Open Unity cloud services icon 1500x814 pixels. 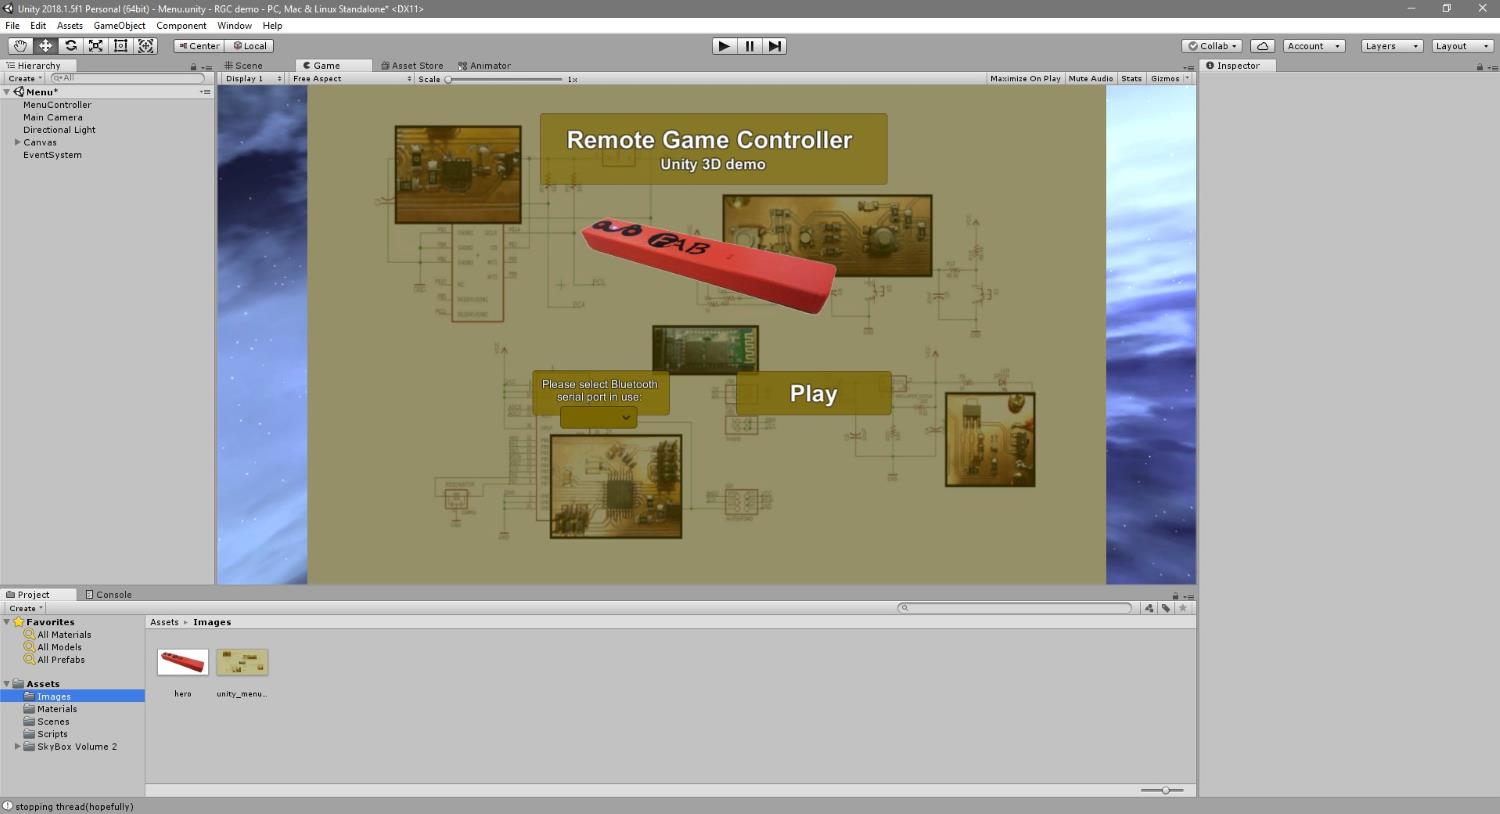tap(1262, 46)
